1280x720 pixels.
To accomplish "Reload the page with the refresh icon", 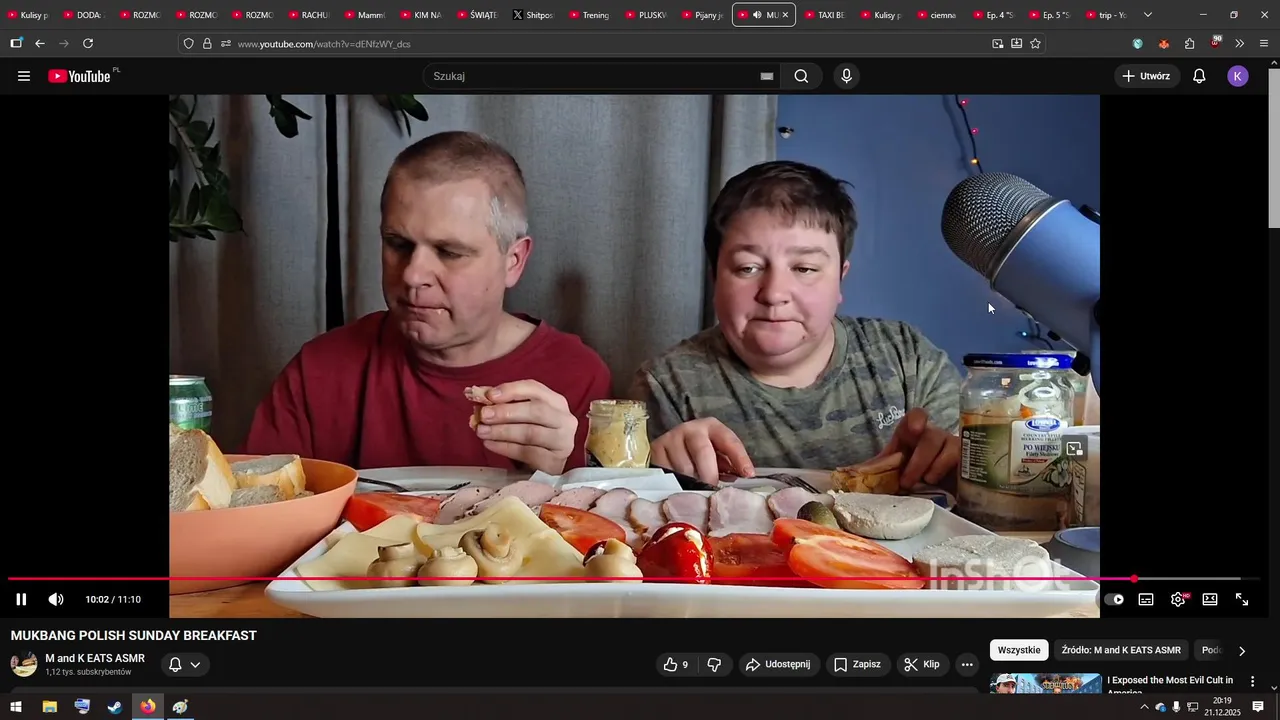I will [88, 44].
